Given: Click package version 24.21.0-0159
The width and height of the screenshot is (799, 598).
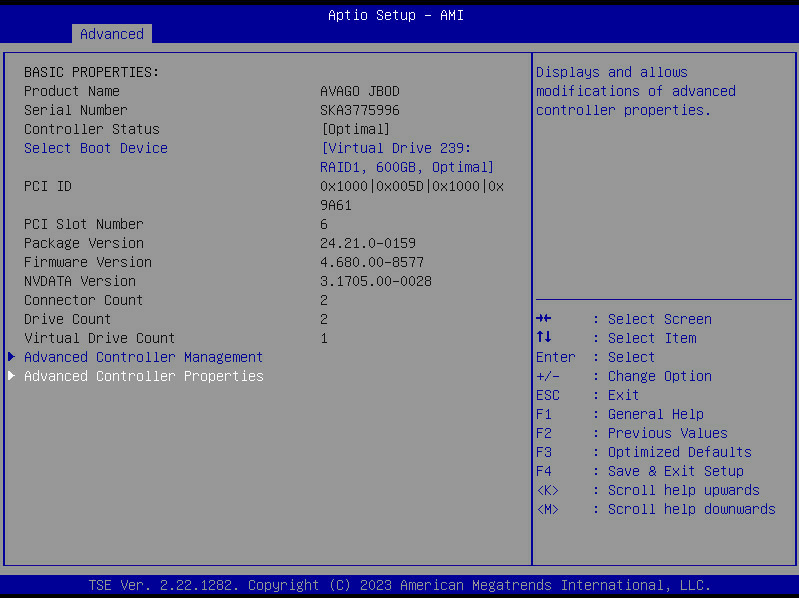Looking at the screenshot, I should tap(368, 243).
